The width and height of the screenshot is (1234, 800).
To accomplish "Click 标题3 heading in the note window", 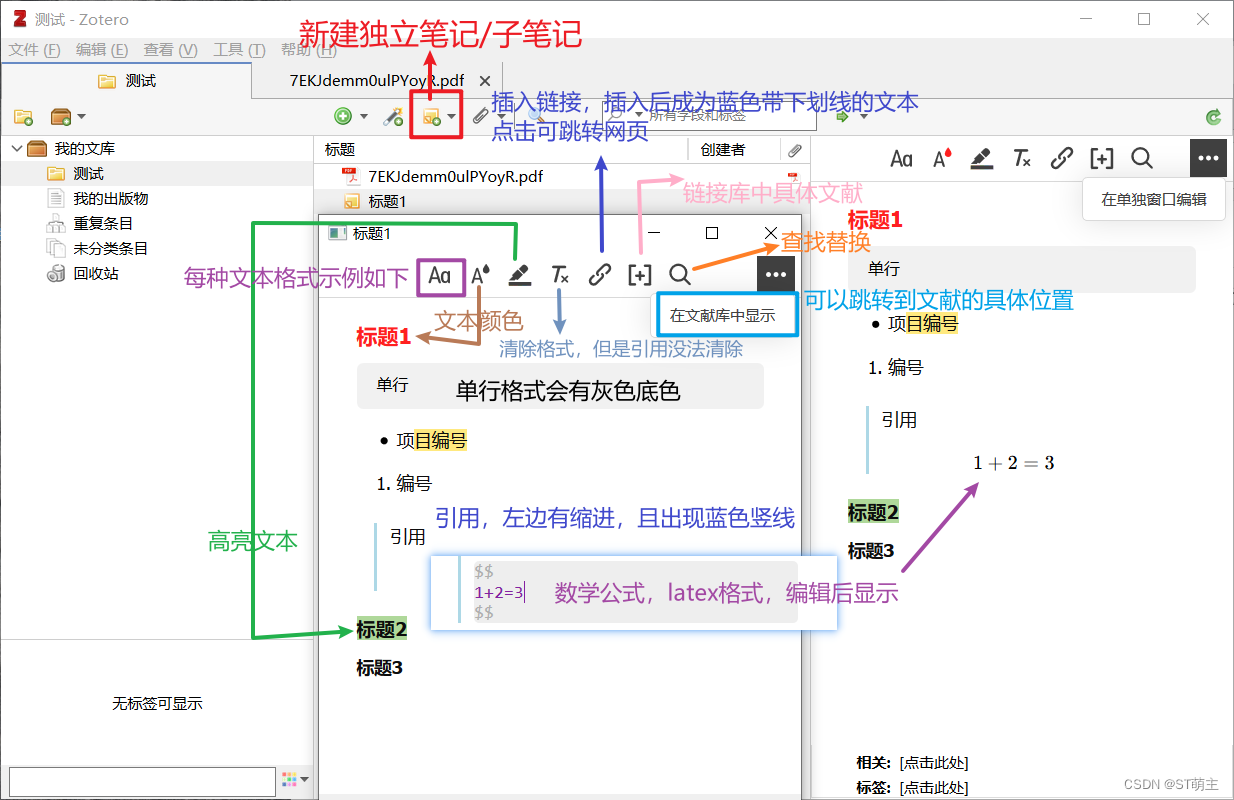I will [x=380, y=667].
